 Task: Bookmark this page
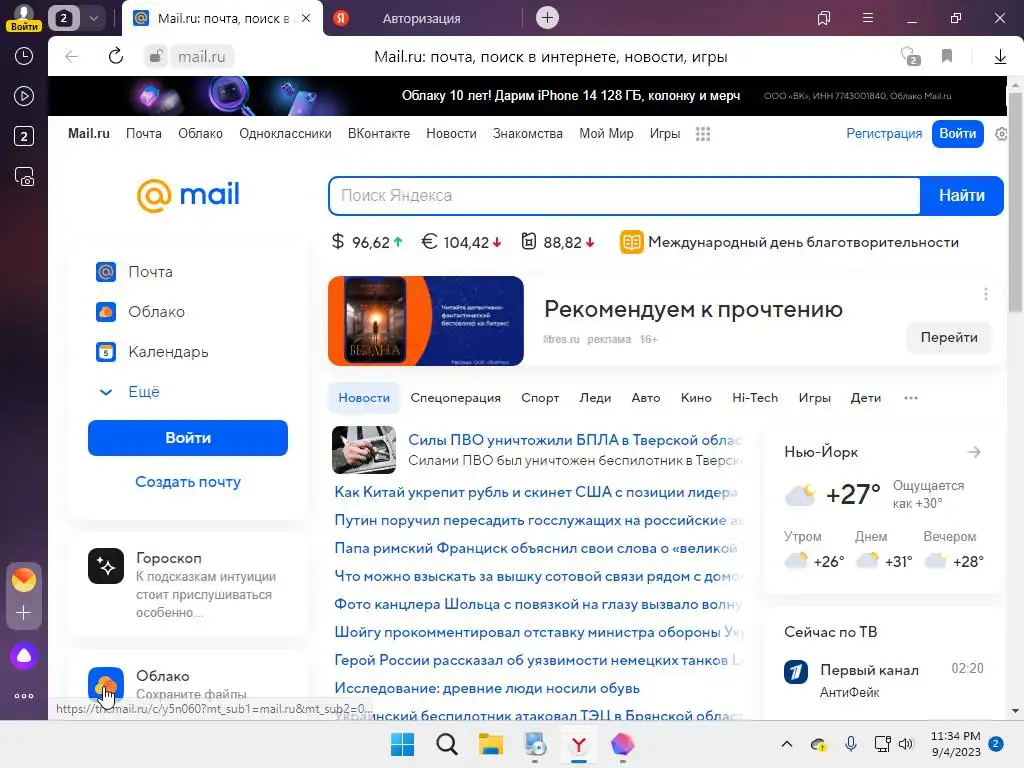click(x=947, y=56)
